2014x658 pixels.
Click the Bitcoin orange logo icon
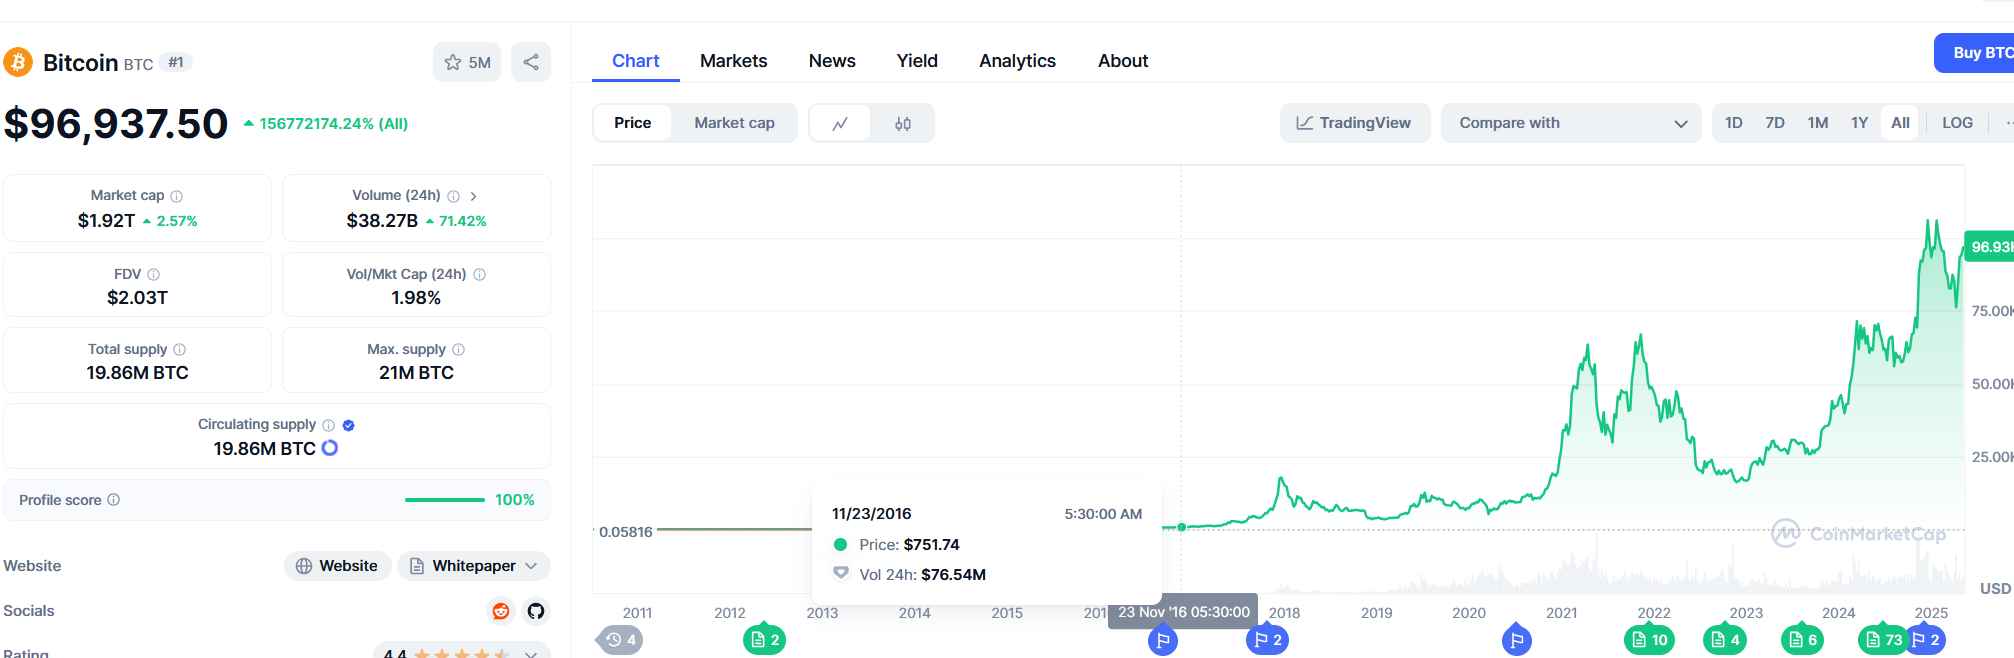click(18, 62)
